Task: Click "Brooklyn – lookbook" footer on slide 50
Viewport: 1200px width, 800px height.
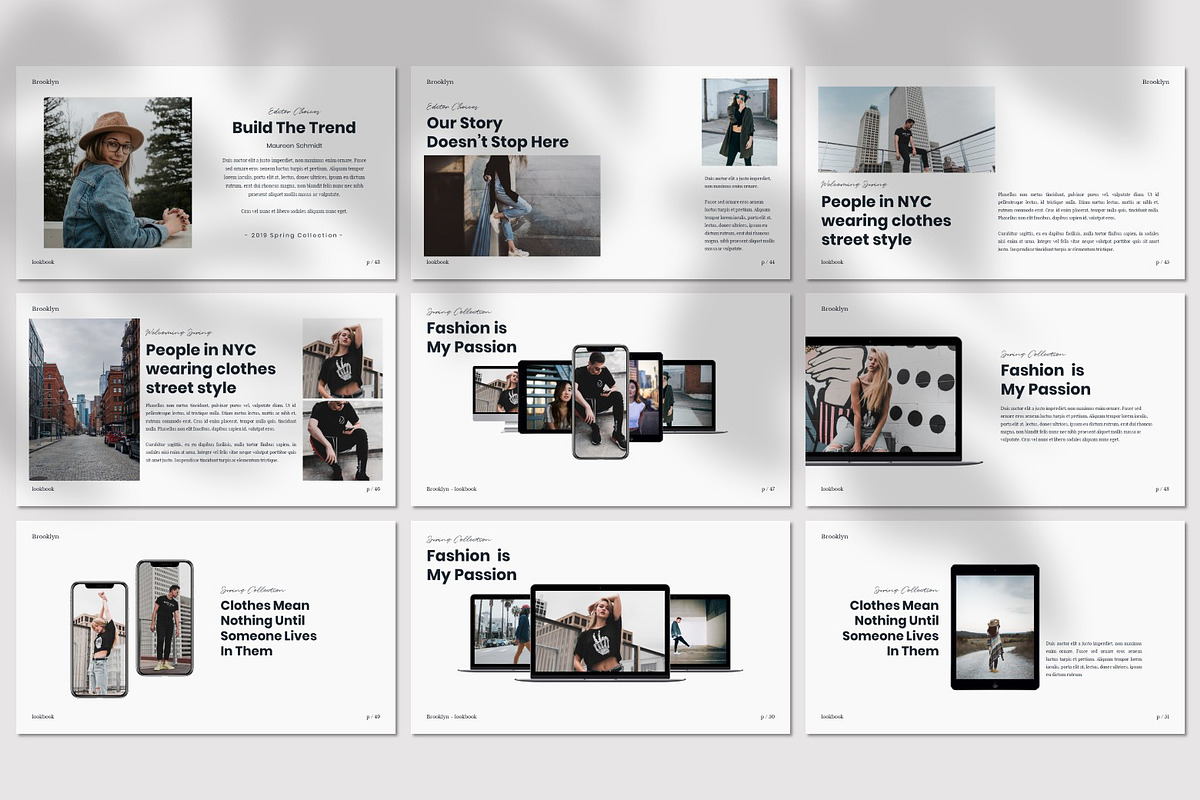Action: pyautogui.click(x=451, y=716)
